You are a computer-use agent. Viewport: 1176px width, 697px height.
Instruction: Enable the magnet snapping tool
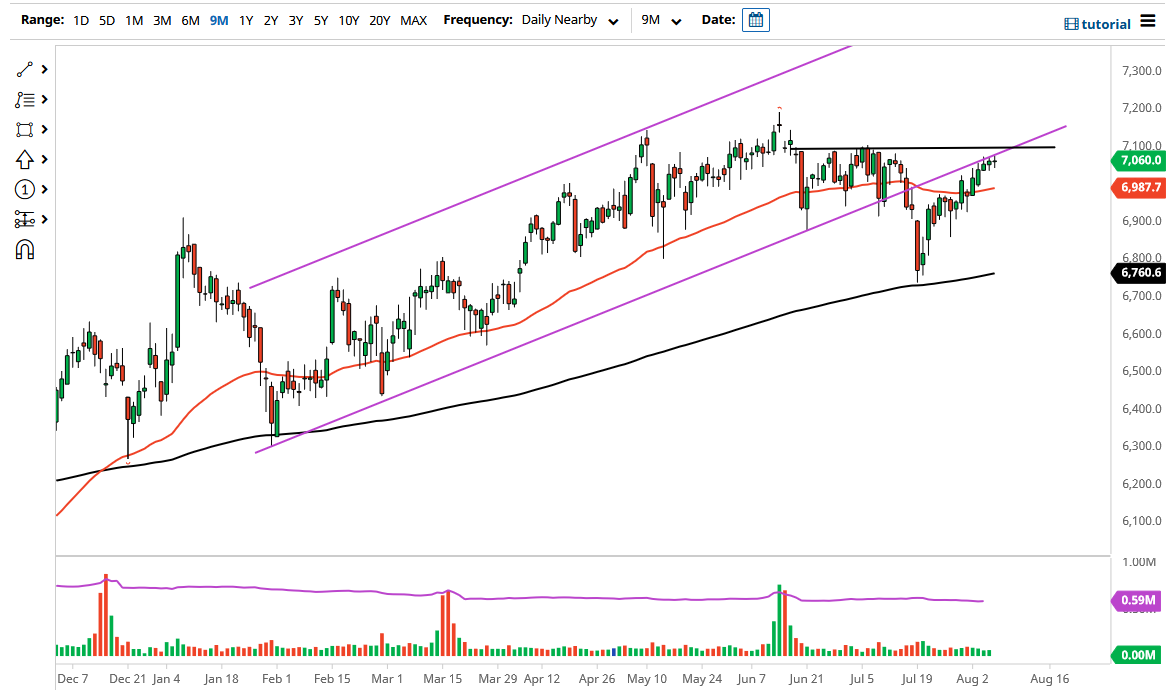(x=25, y=249)
